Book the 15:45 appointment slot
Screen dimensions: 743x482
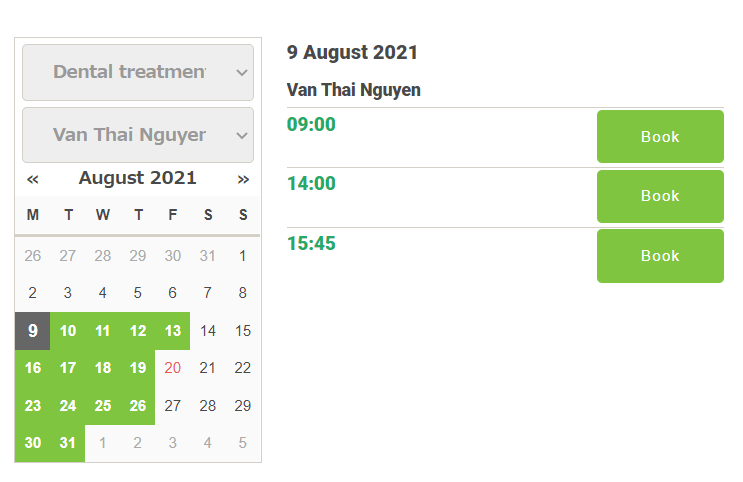660,256
